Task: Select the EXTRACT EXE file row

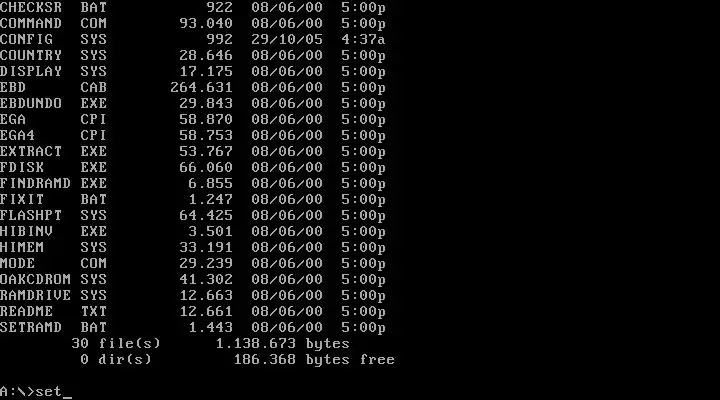Action: pos(192,151)
